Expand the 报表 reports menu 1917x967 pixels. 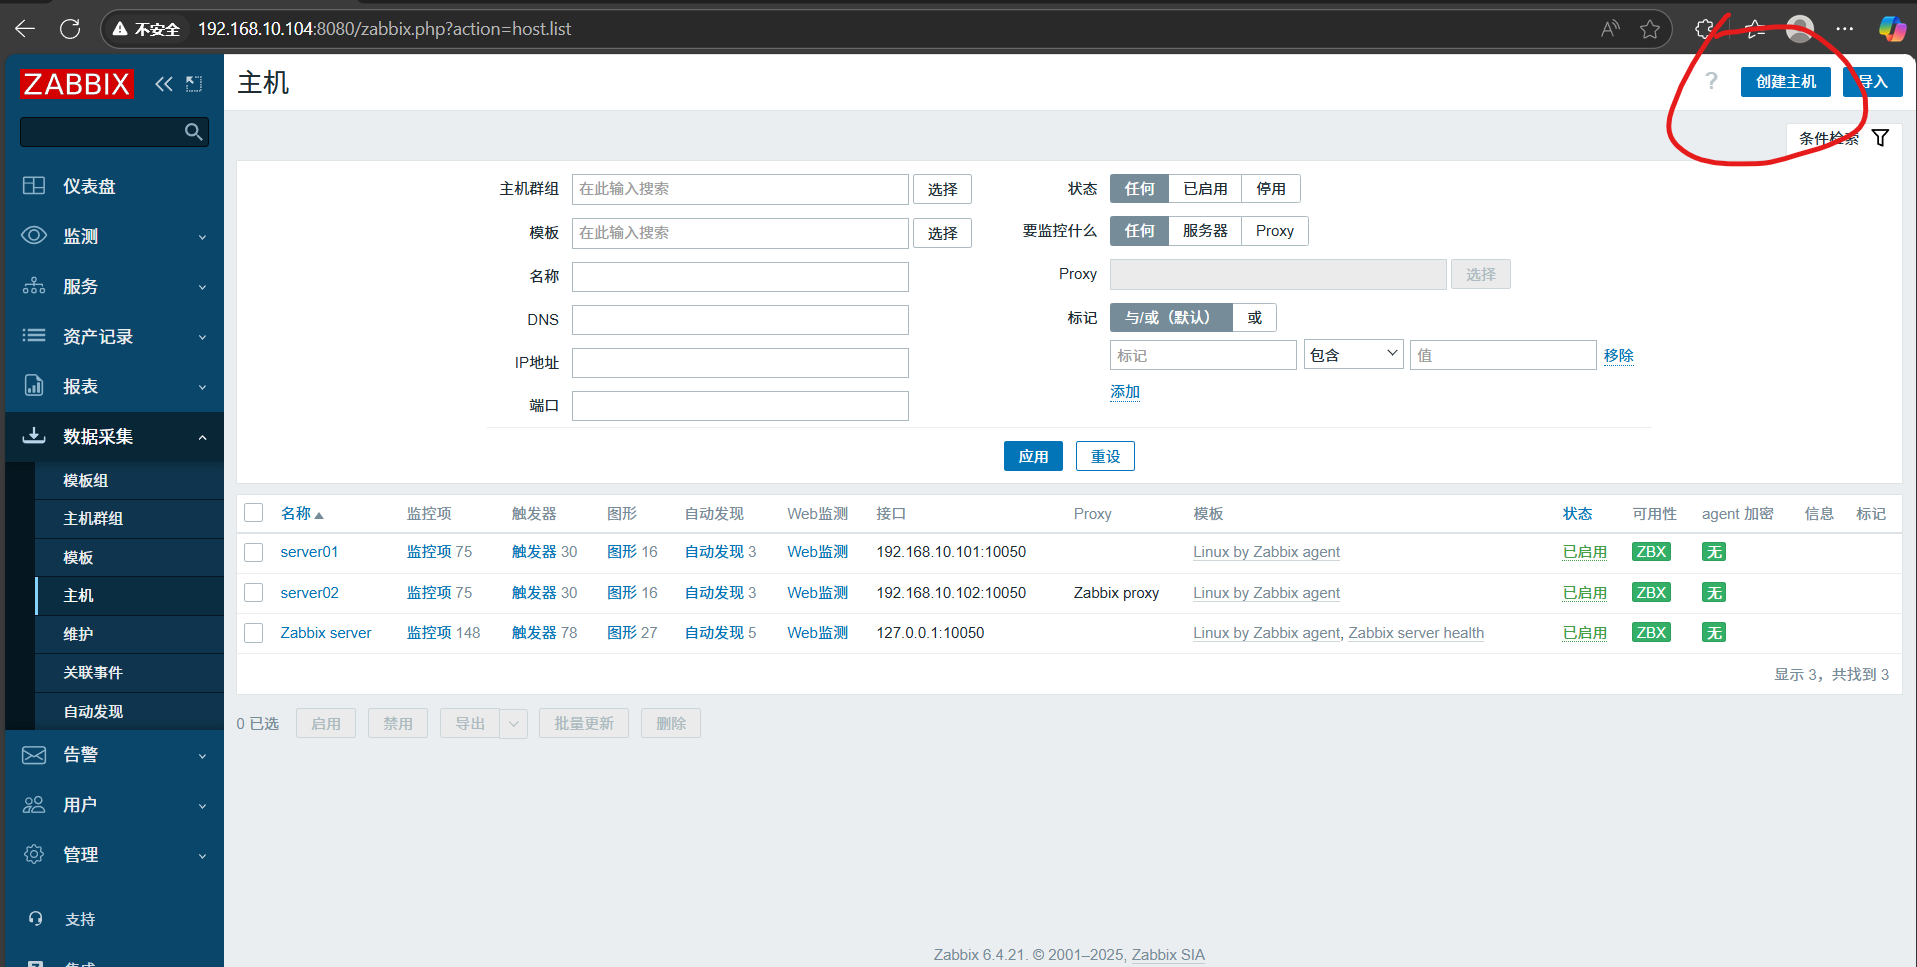[114, 386]
